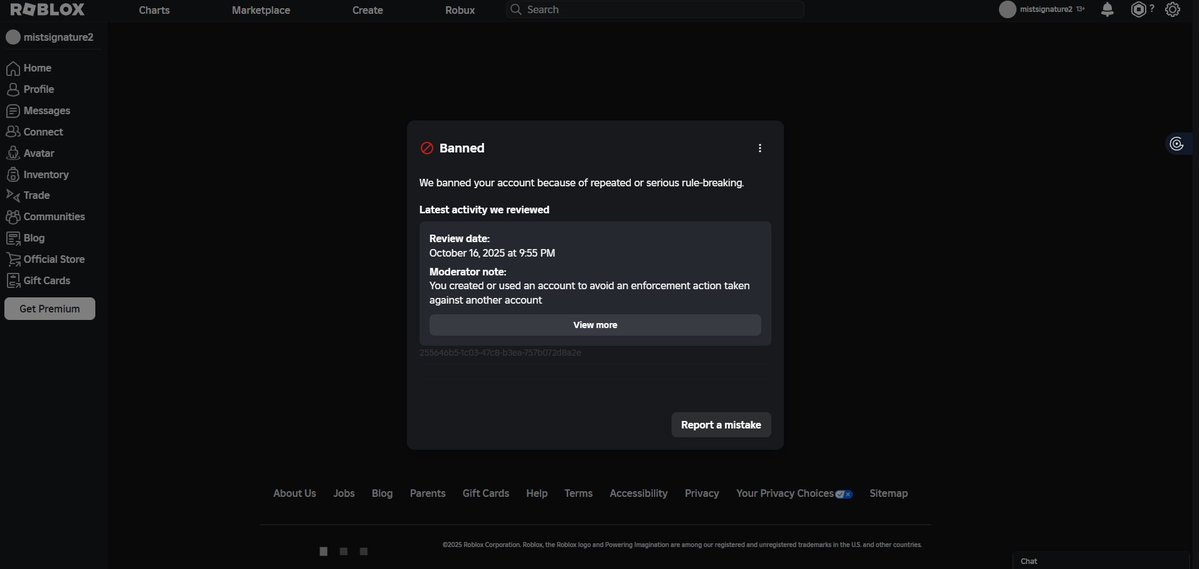
Task: Open the sidebar Gift Cards entry
Action: pos(38,281)
